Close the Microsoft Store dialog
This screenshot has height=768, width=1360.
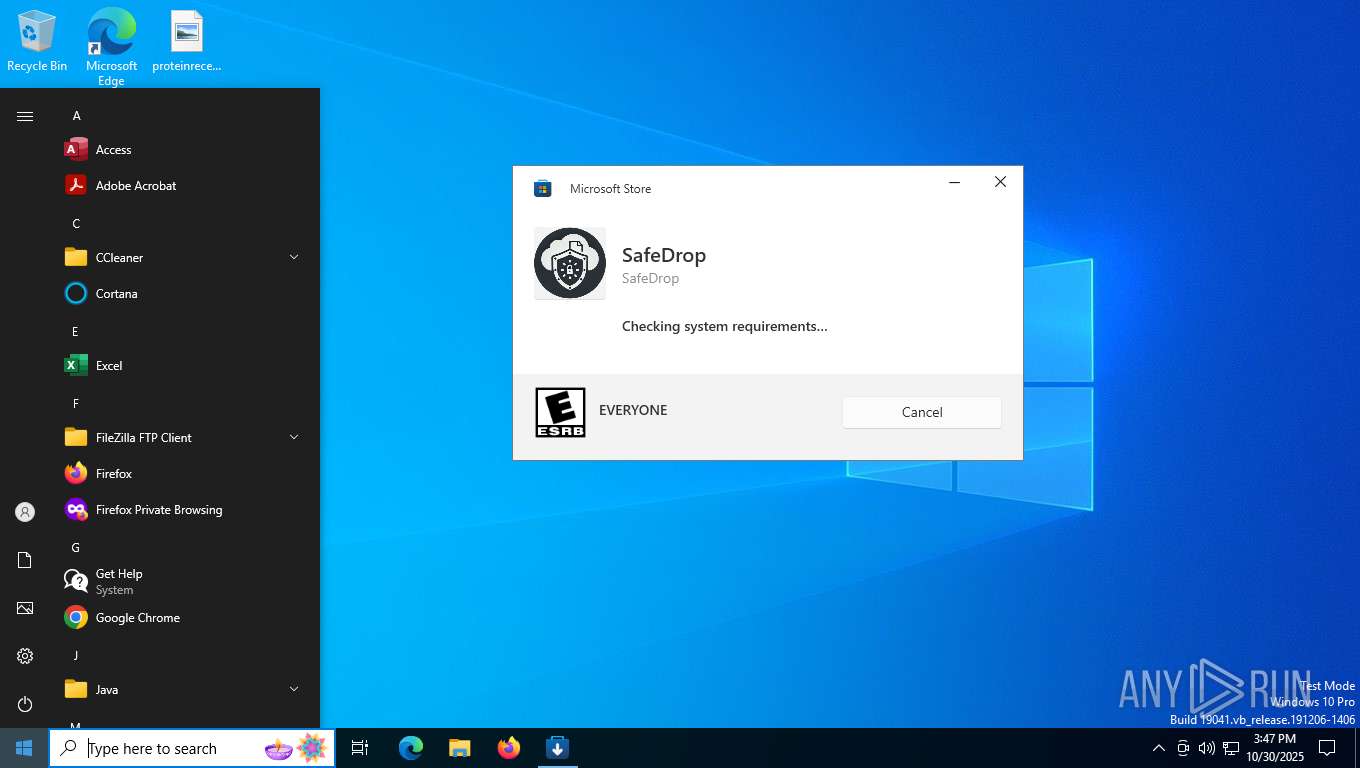[x=1000, y=182]
